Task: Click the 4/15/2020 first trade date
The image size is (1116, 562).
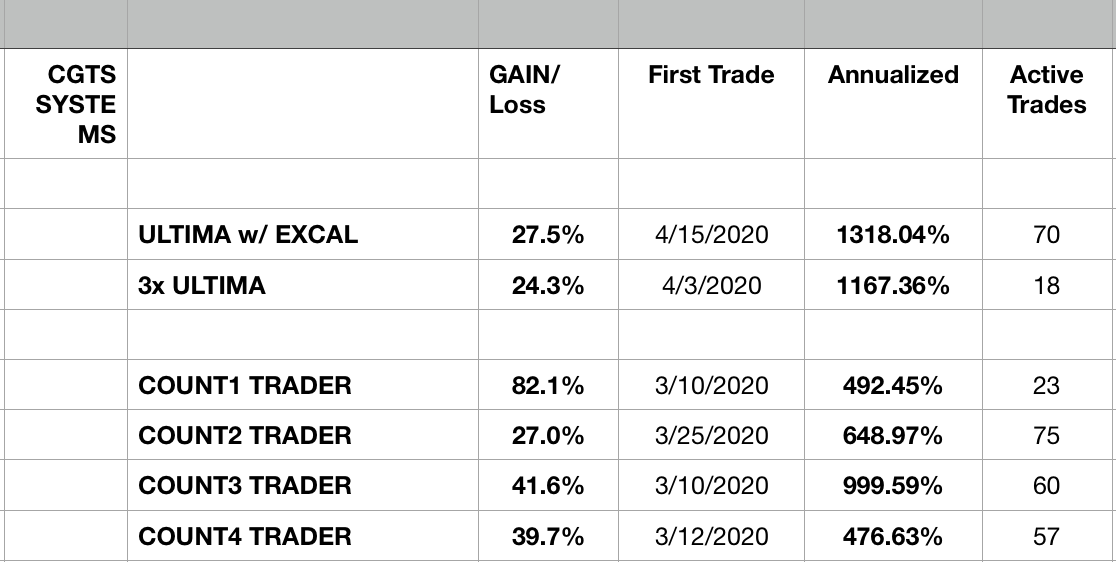Action: (x=711, y=236)
